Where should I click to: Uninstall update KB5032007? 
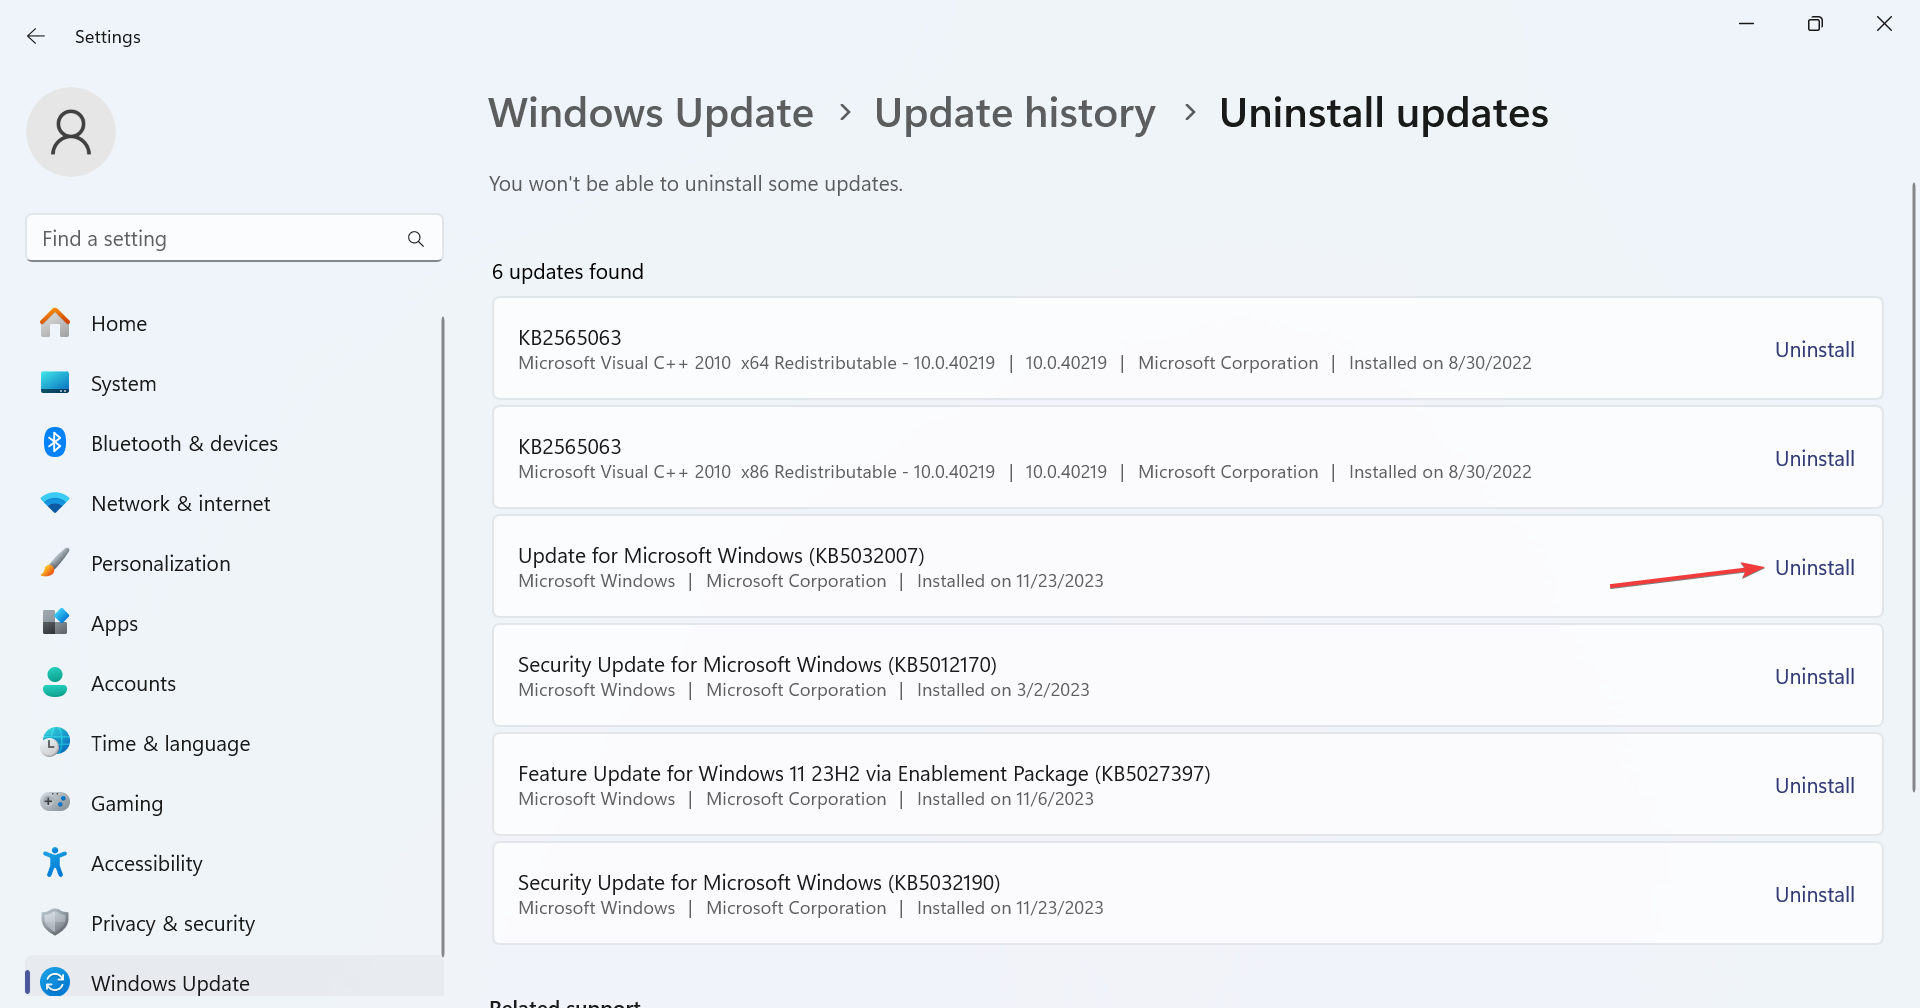coord(1814,568)
